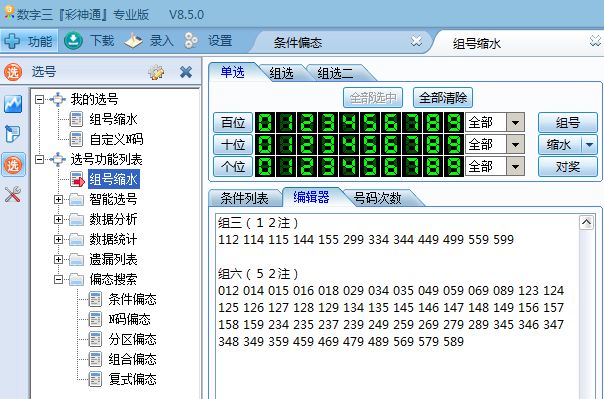Switch to the 单选 tab
Viewport: 604px width, 399px height.
click(232, 72)
